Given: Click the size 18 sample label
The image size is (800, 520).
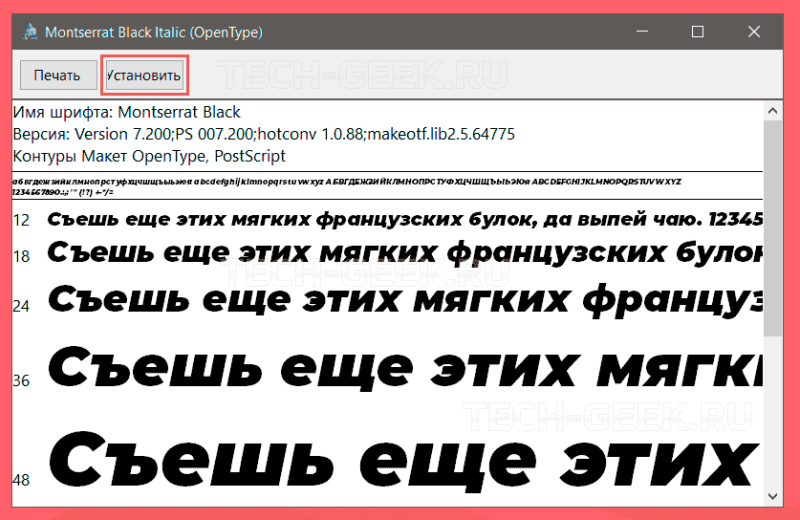Looking at the screenshot, I should pos(21,256).
